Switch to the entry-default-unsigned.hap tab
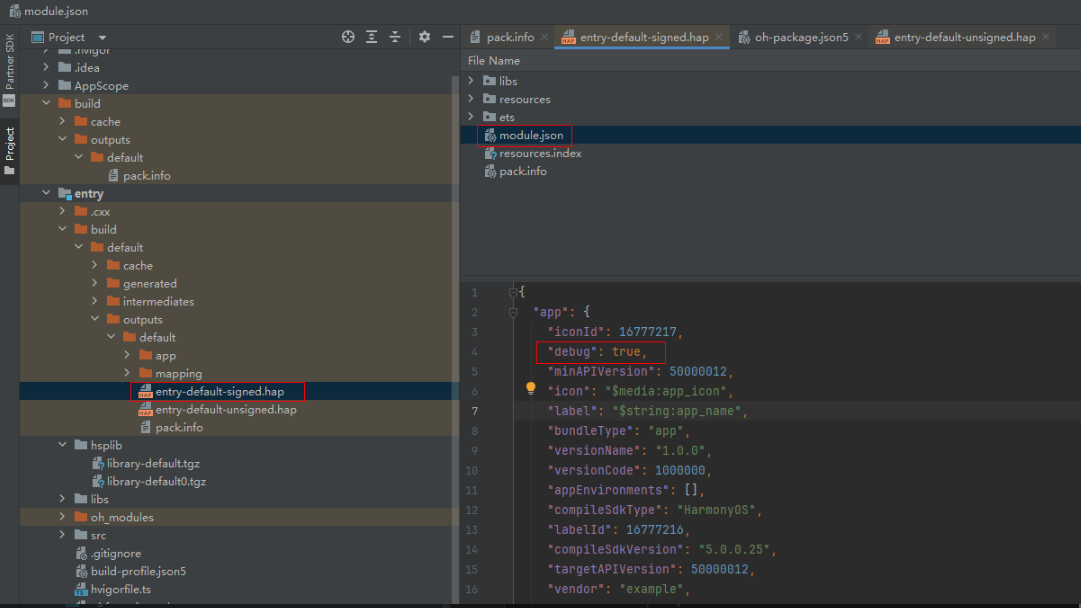Screen dimensions: 1081x608 pos(964,37)
